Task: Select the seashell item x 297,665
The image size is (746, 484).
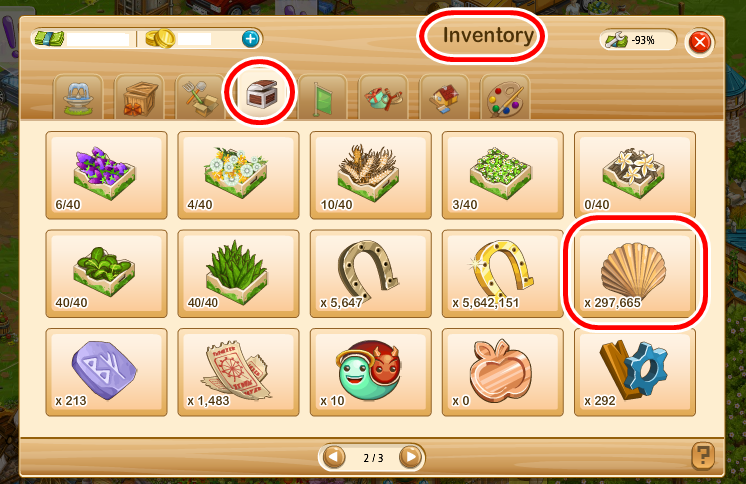Action: 635,274
